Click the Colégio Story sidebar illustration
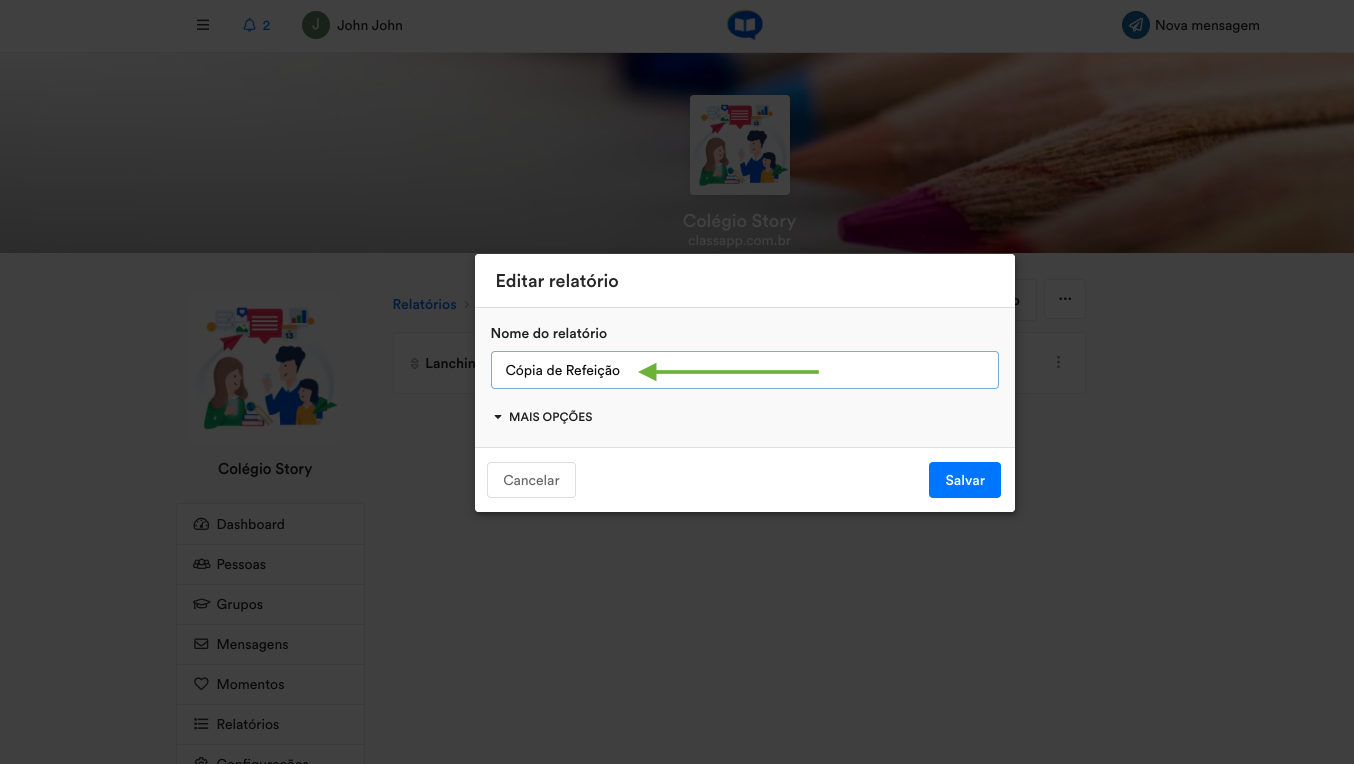1354x764 pixels. (x=265, y=366)
